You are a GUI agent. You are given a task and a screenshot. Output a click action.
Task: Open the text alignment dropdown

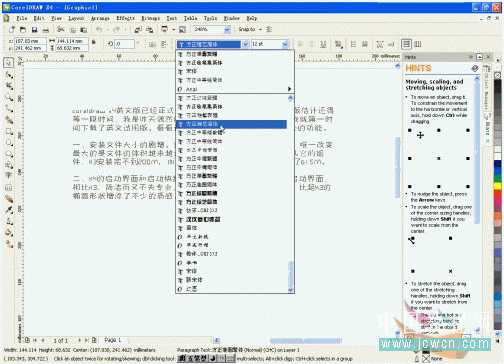point(339,44)
